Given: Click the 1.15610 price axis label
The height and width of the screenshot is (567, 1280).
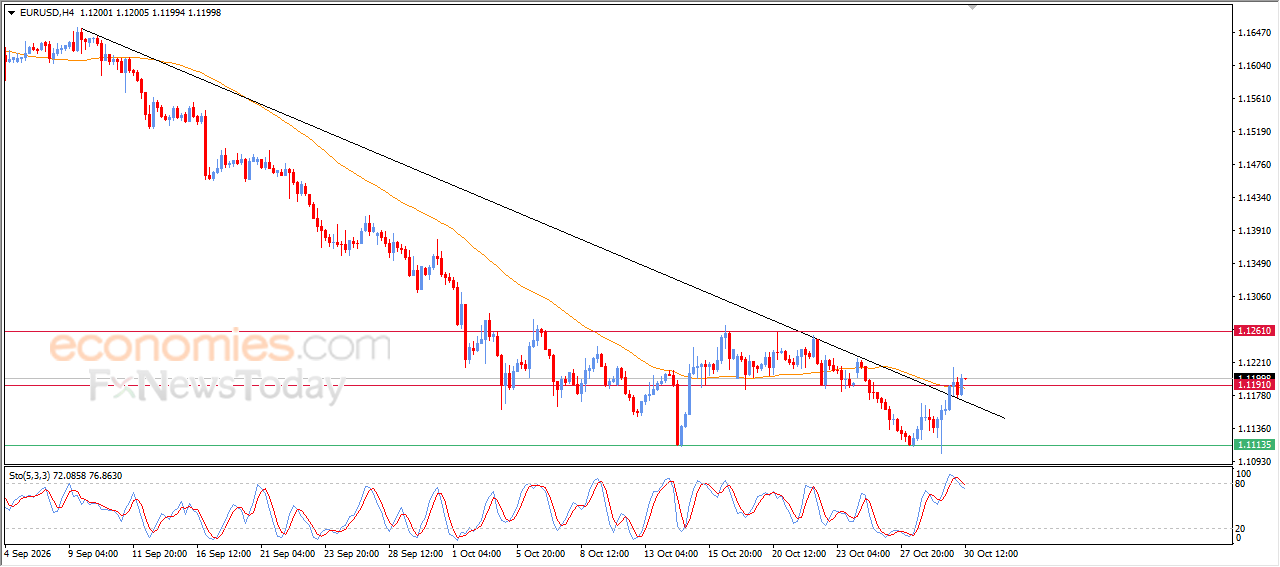Looking at the screenshot, I should click(x=1253, y=99).
